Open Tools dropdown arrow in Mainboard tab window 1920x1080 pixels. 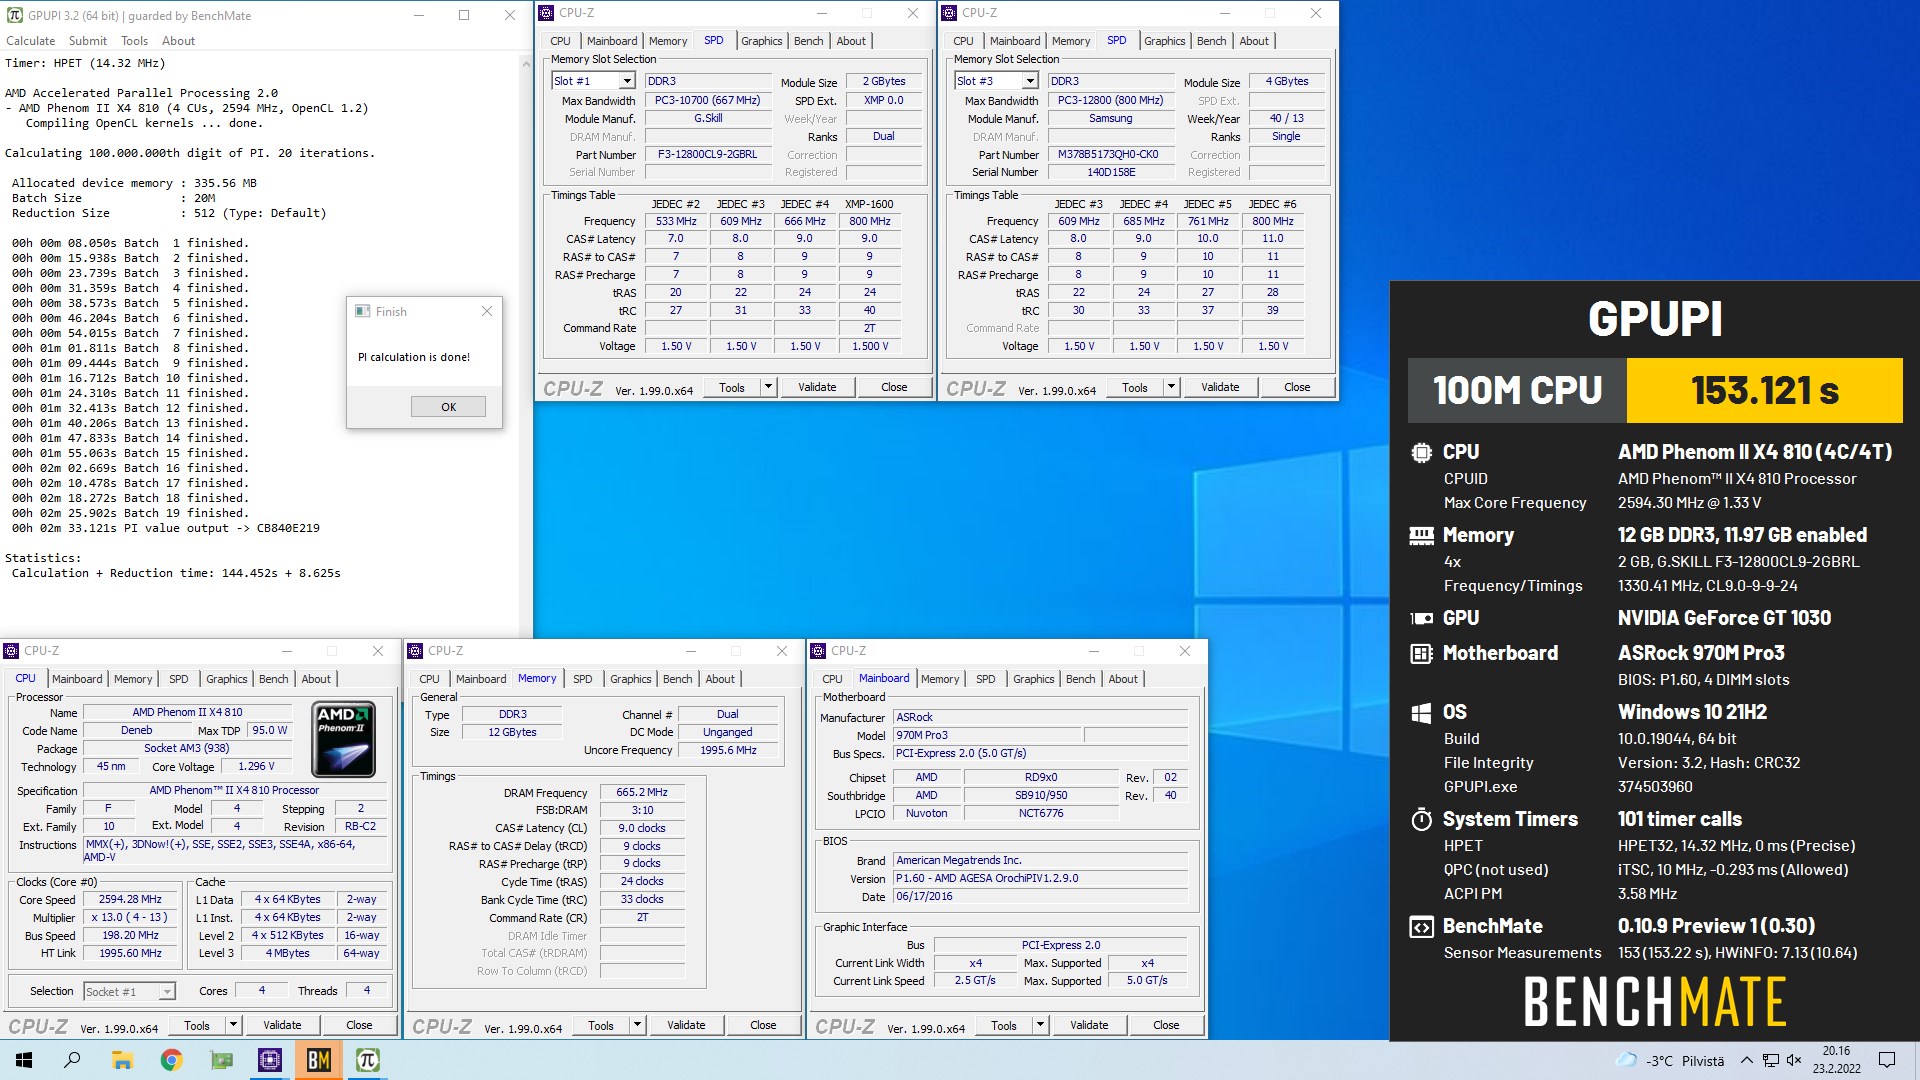1040,1025
